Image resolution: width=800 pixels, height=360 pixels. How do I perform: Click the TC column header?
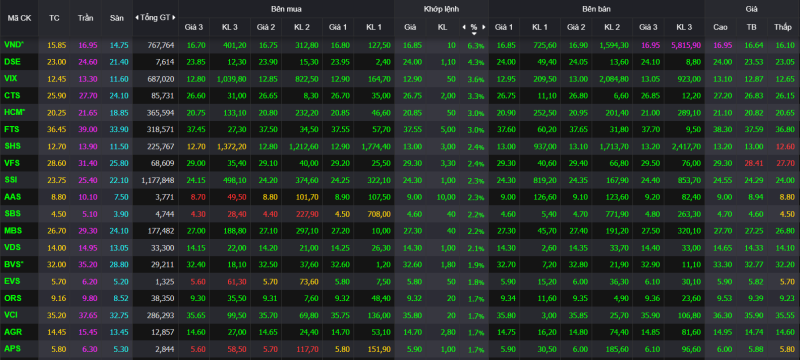[x=54, y=18]
